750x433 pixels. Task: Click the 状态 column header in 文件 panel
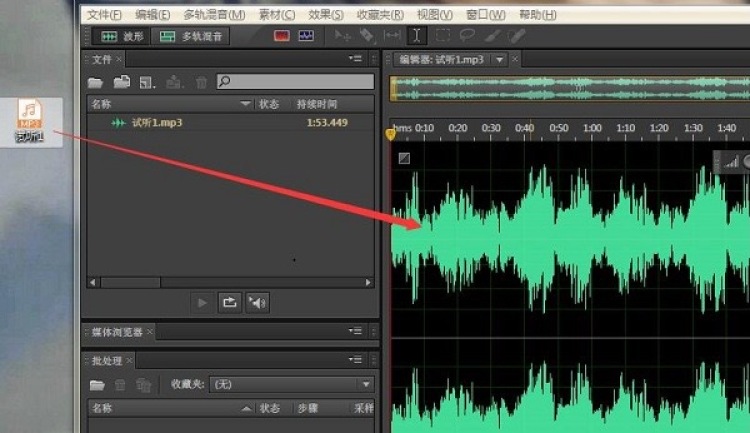pyautogui.click(x=269, y=104)
